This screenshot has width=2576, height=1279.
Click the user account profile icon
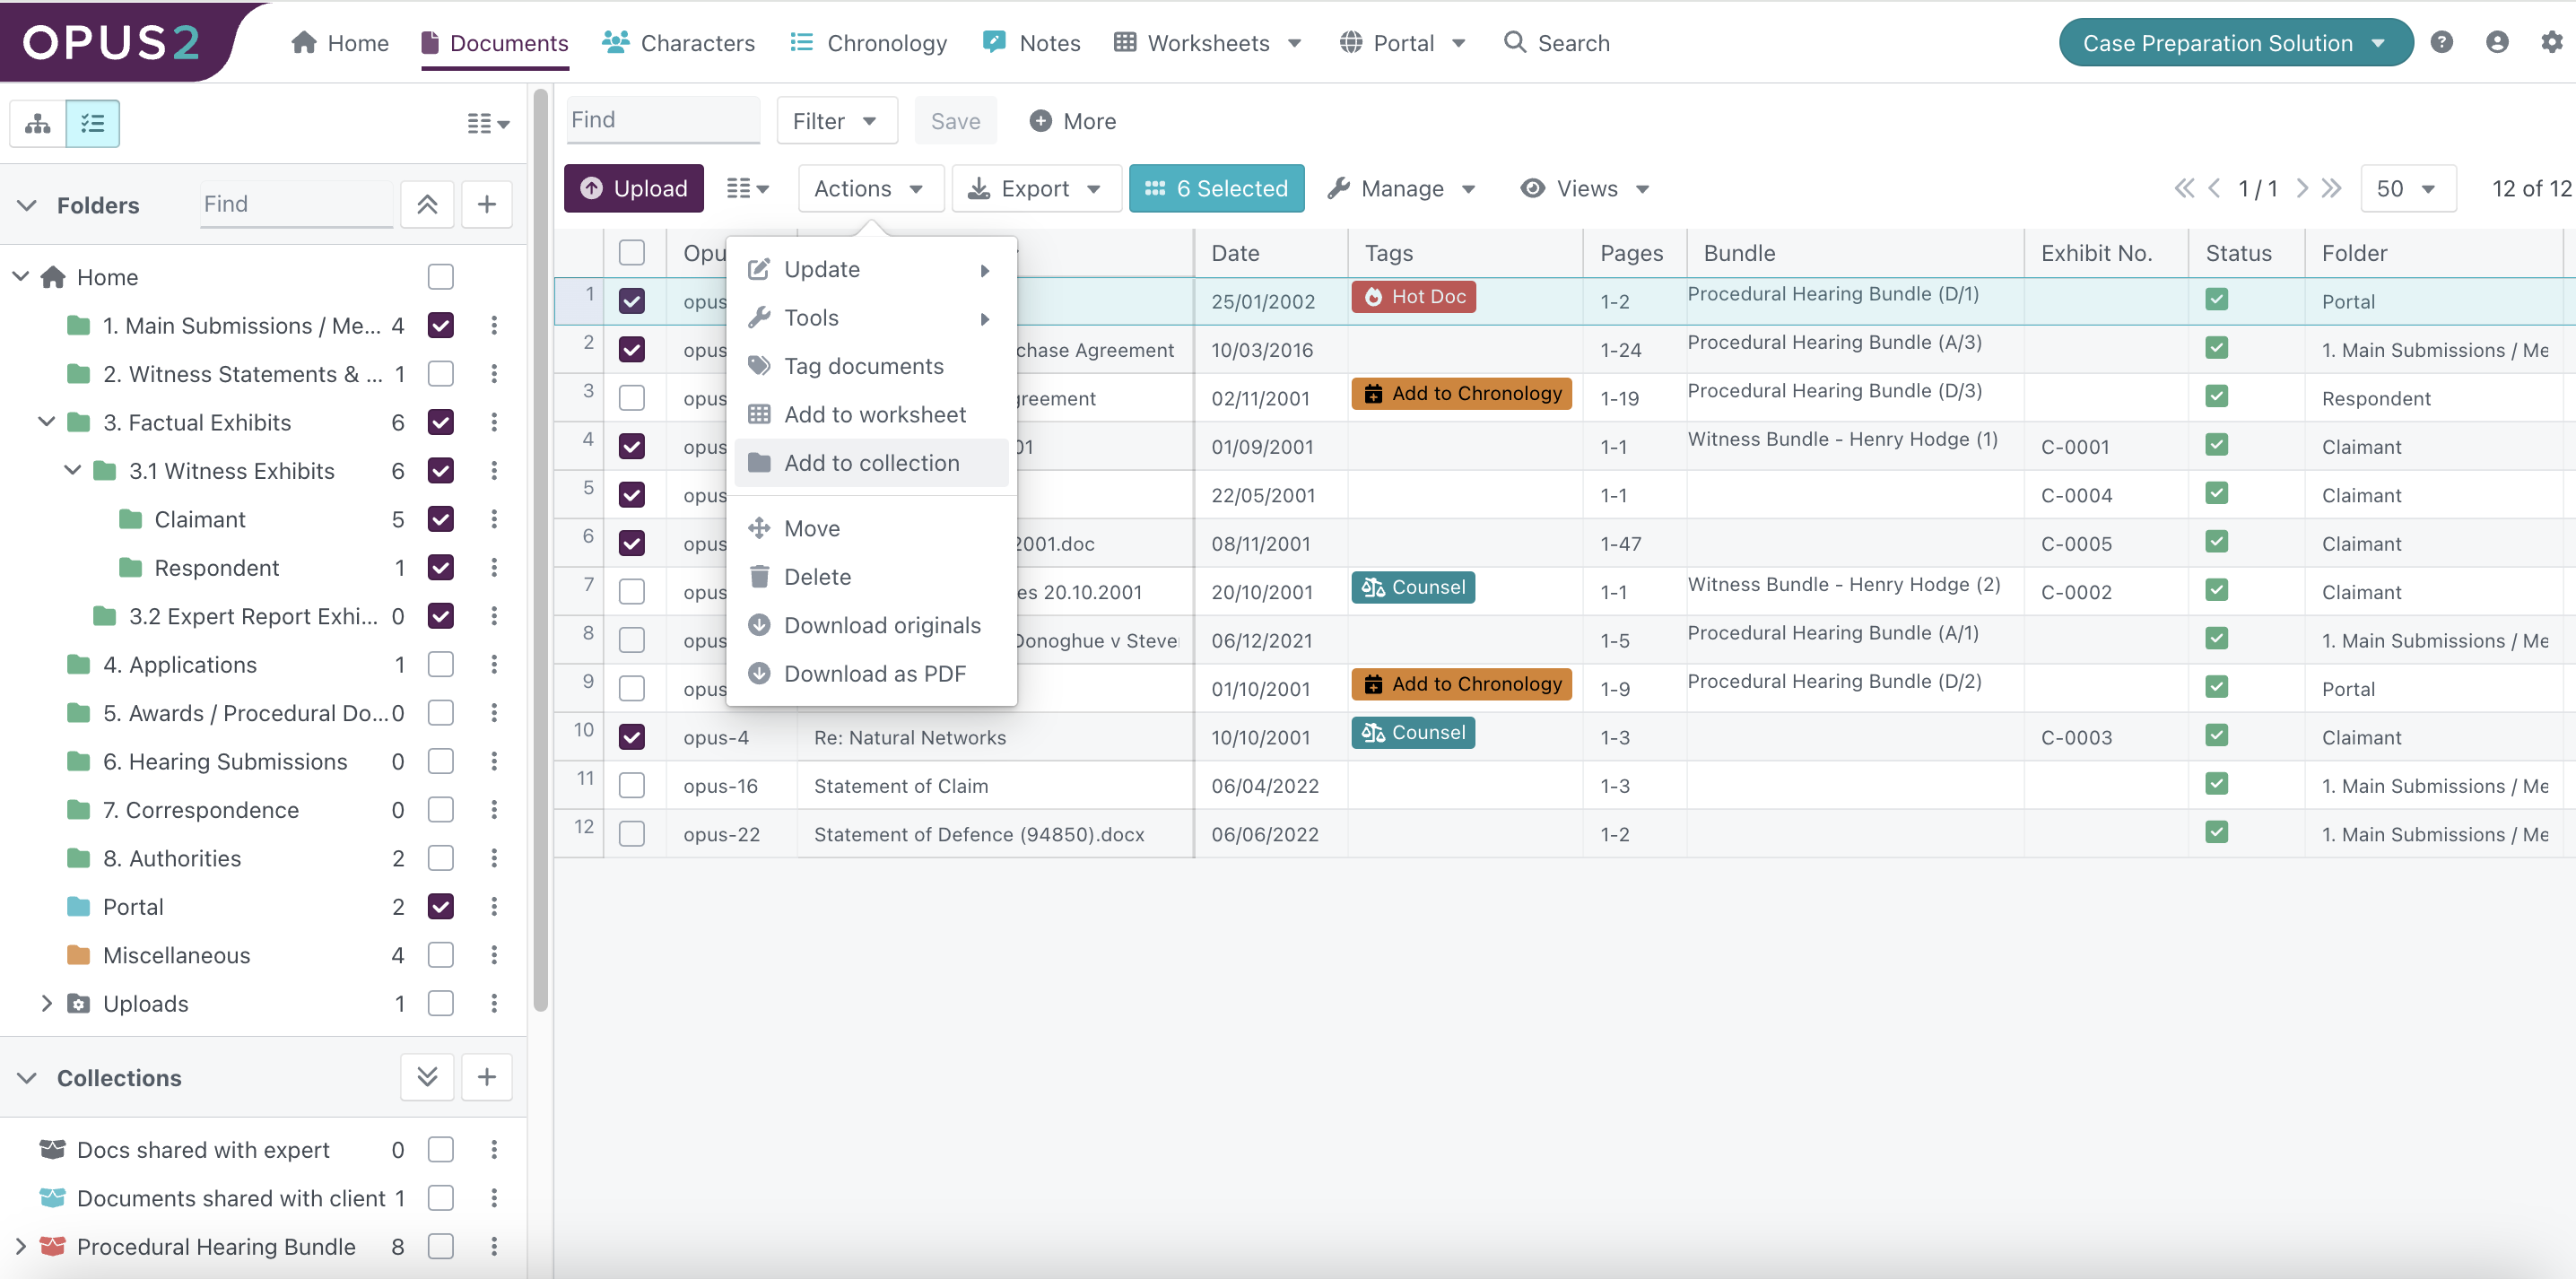(x=2496, y=42)
